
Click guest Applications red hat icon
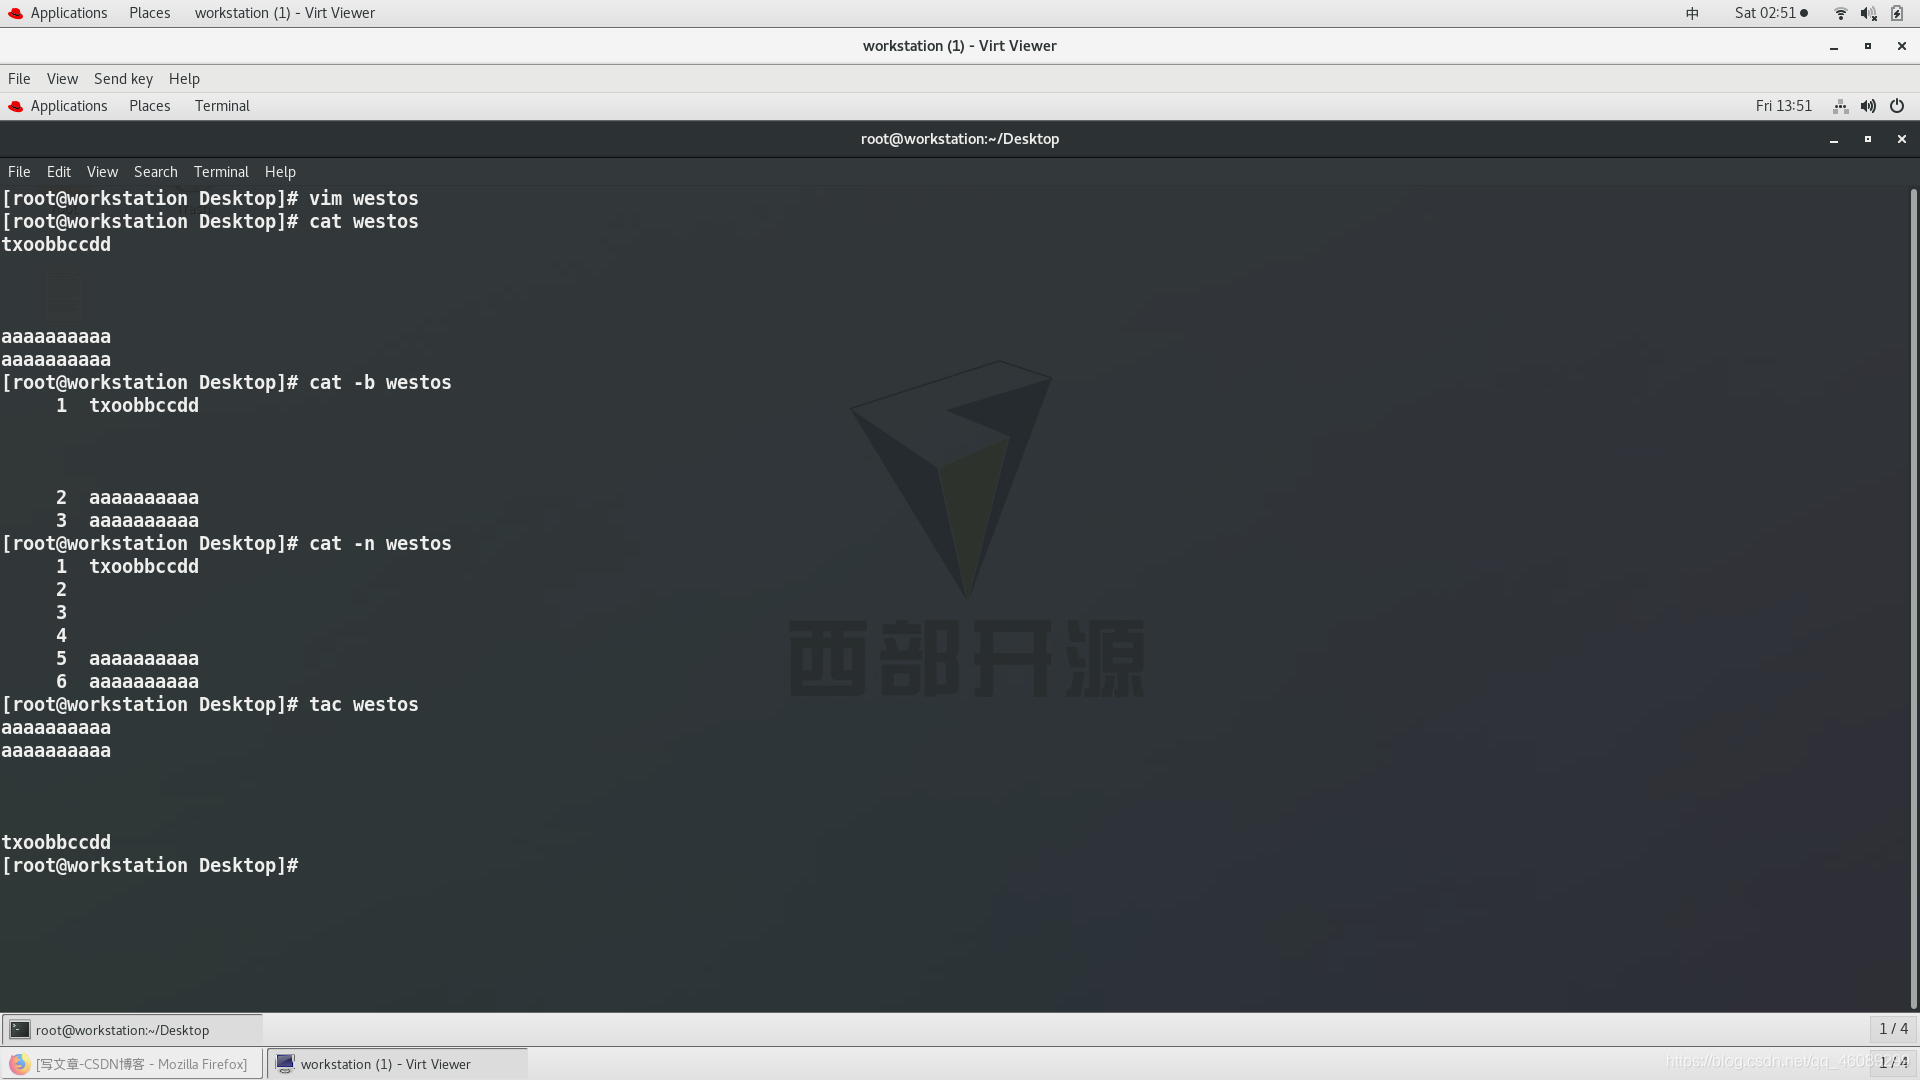15,106
